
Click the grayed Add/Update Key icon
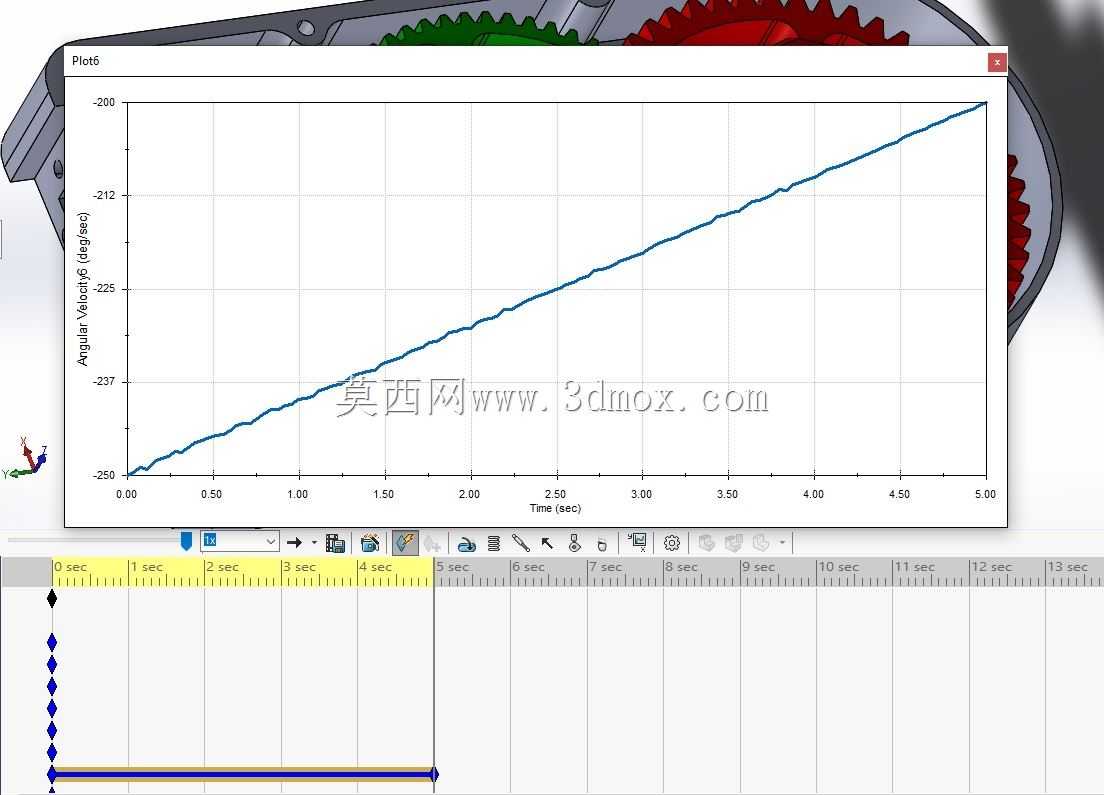click(x=432, y=543)
